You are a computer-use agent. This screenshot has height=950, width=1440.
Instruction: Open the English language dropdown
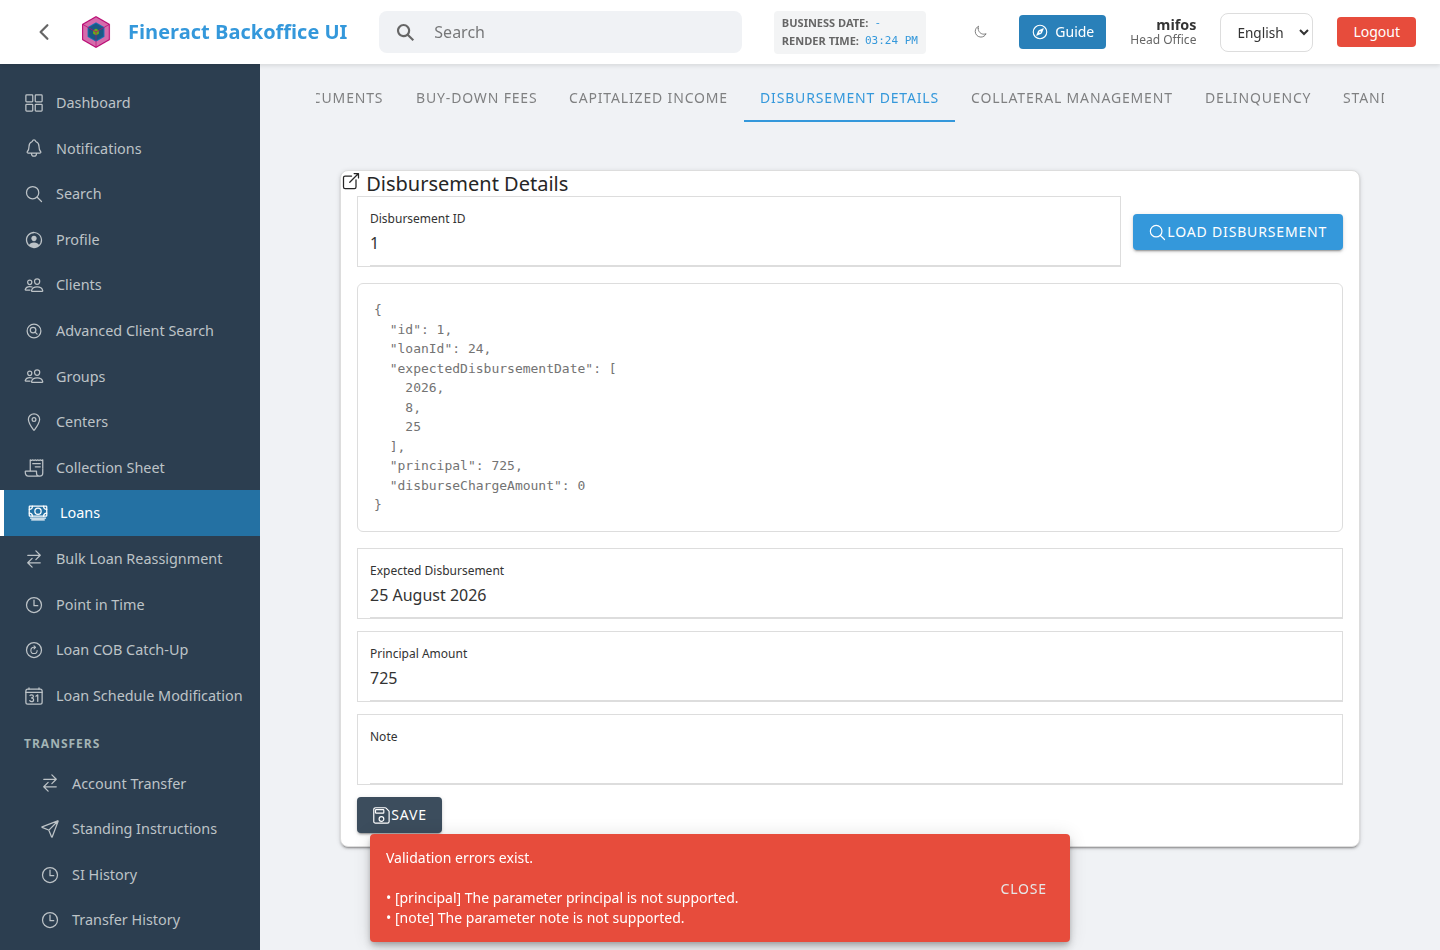pyautogui.click(x=1266, y=32)
